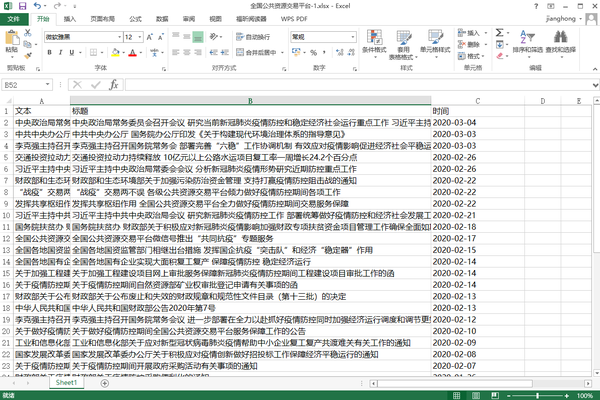Toggle Wrap Text (自动换行)
Viewport: 600px width, 400px height.
(x=253, y=37)
